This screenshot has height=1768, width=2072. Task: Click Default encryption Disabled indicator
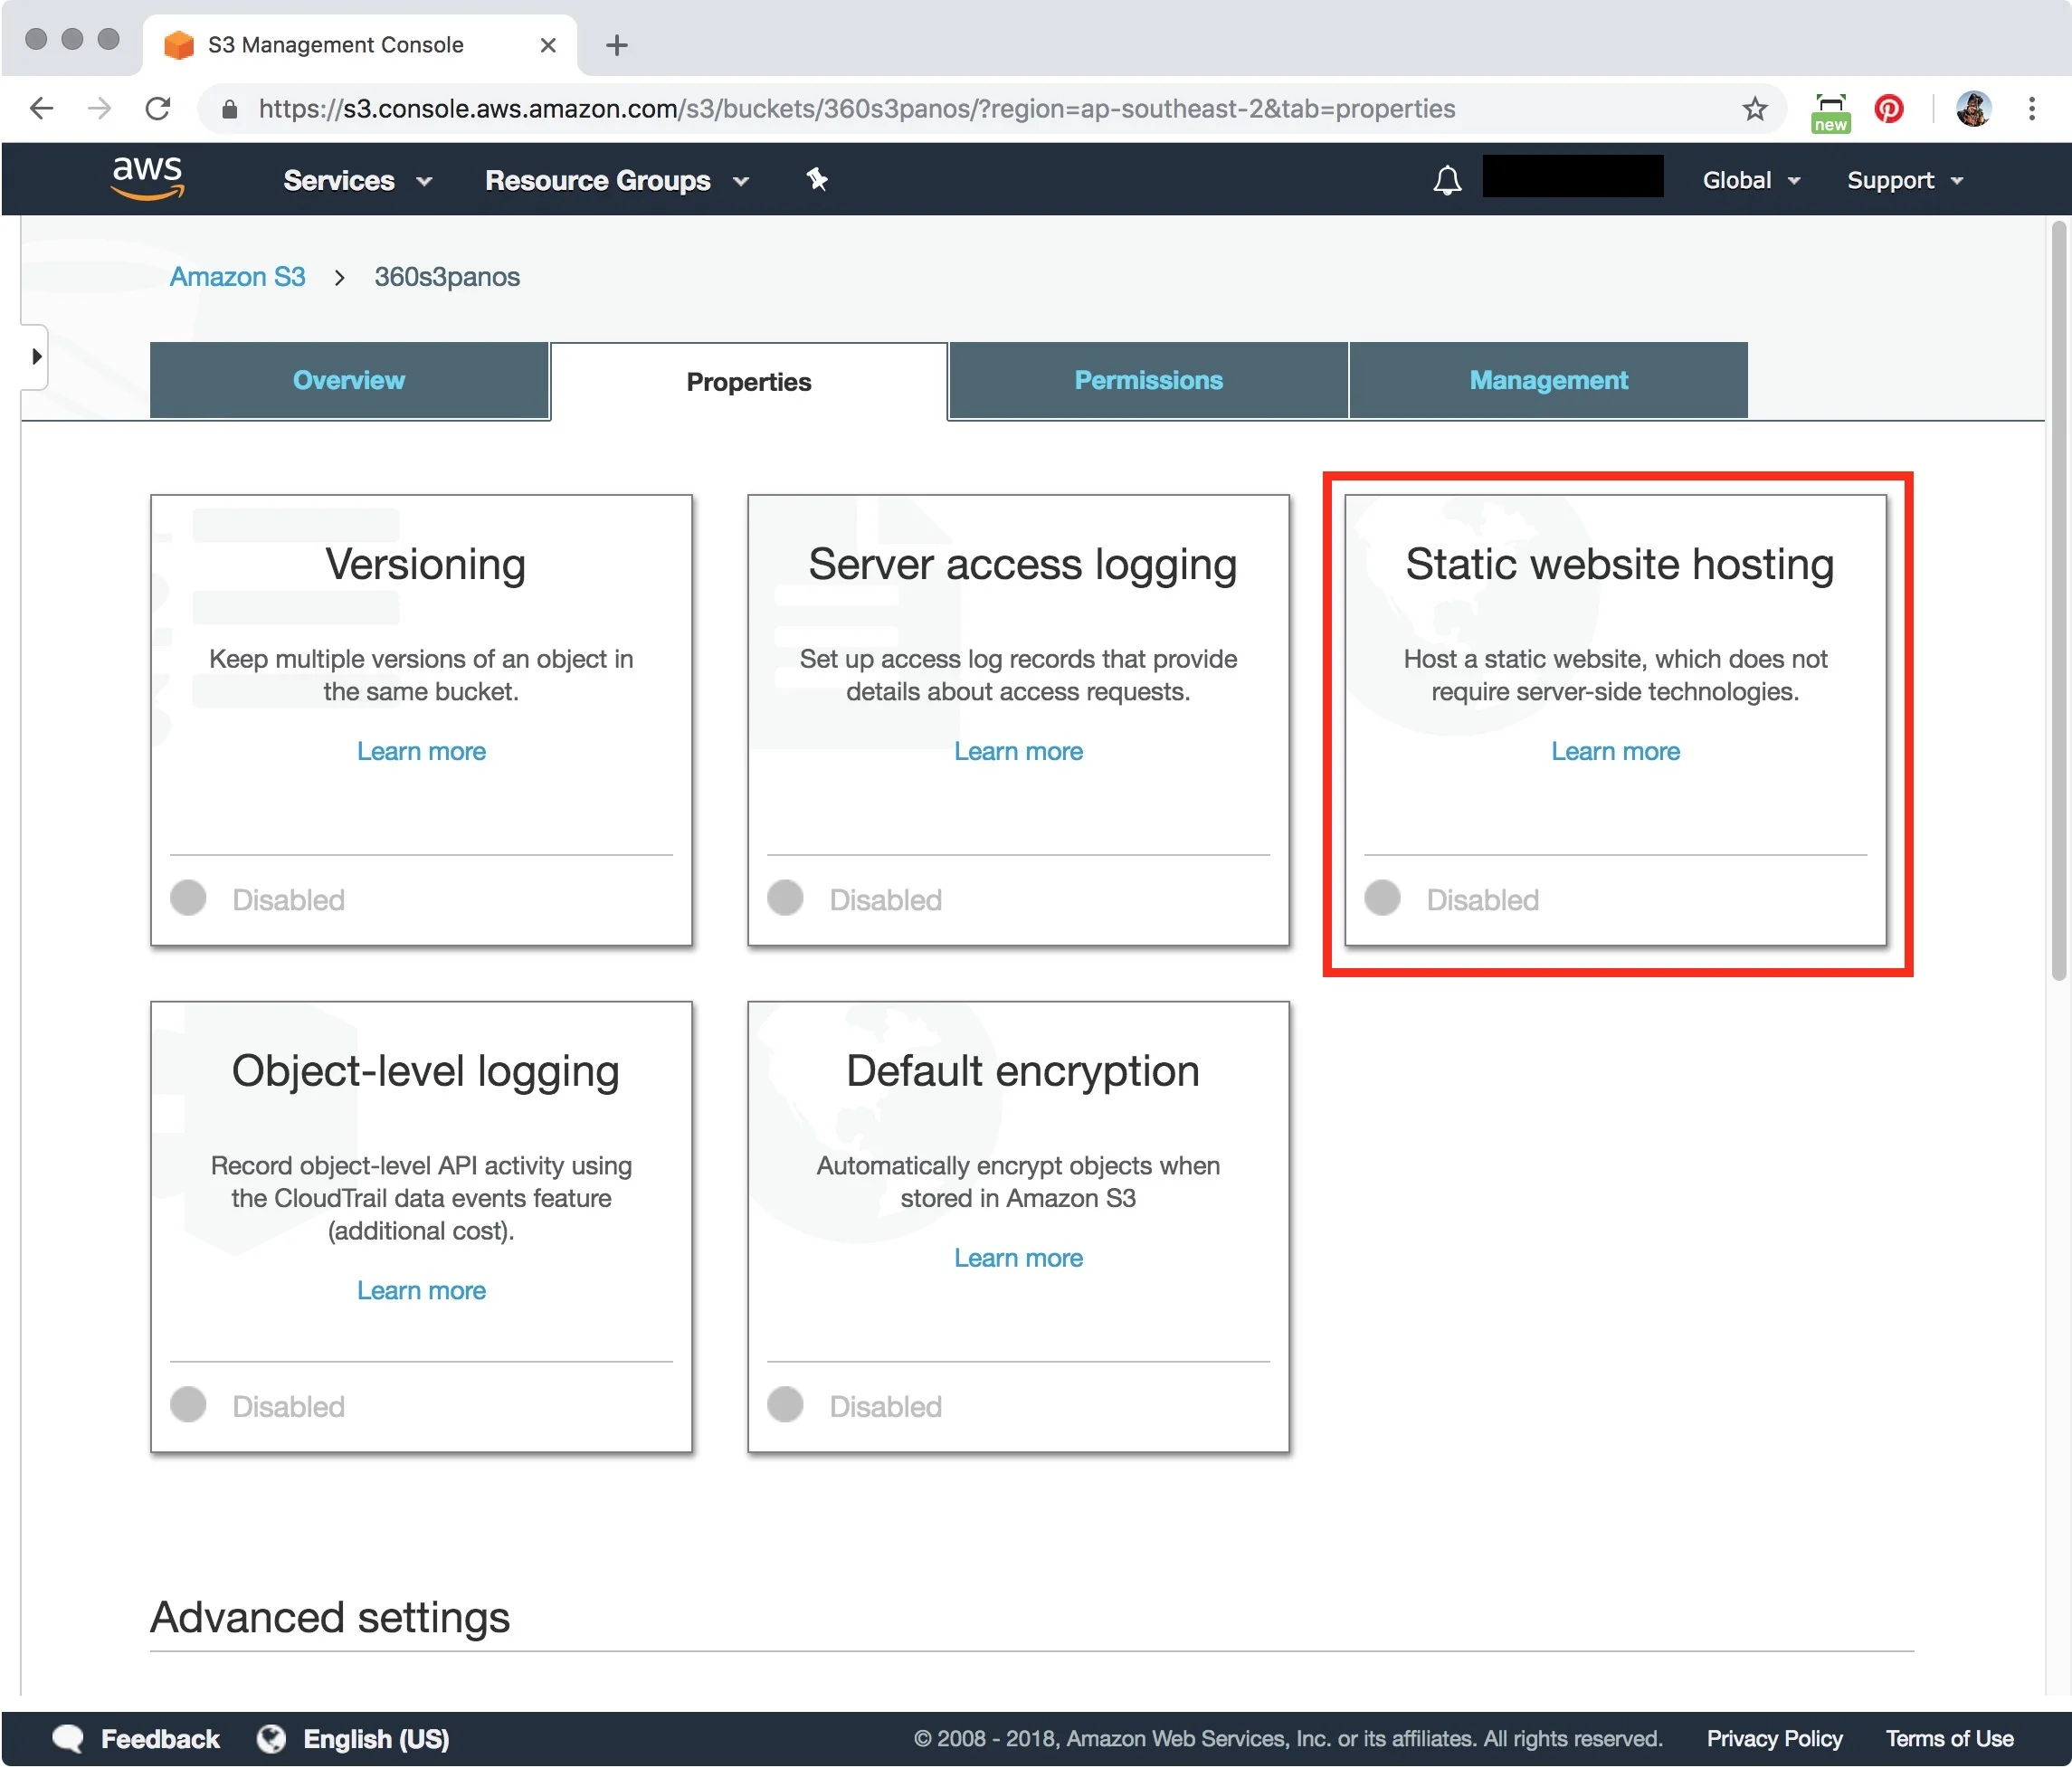(785, 1404)
